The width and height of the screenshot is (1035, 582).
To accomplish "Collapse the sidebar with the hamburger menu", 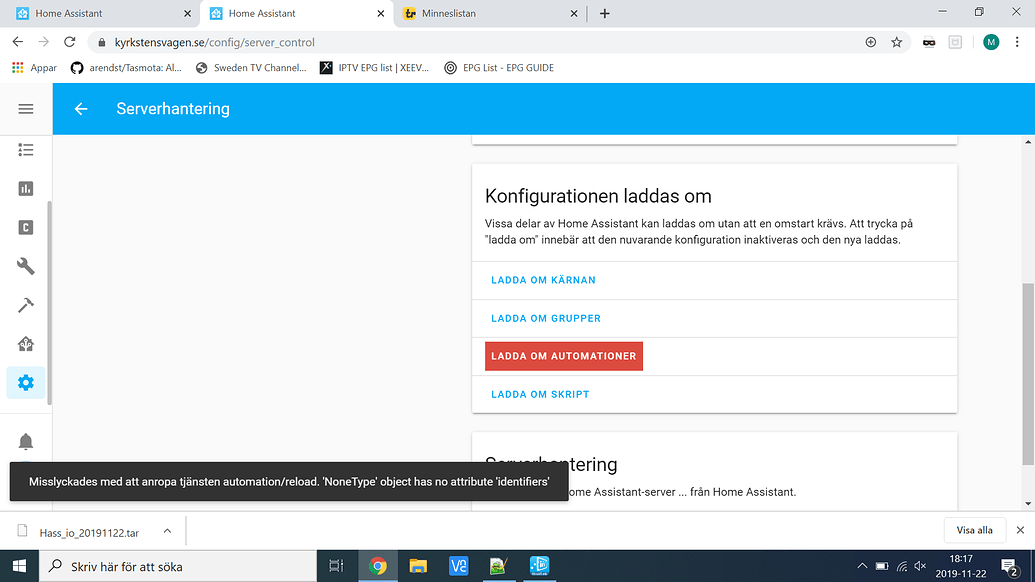I will (x=26, y=109).
